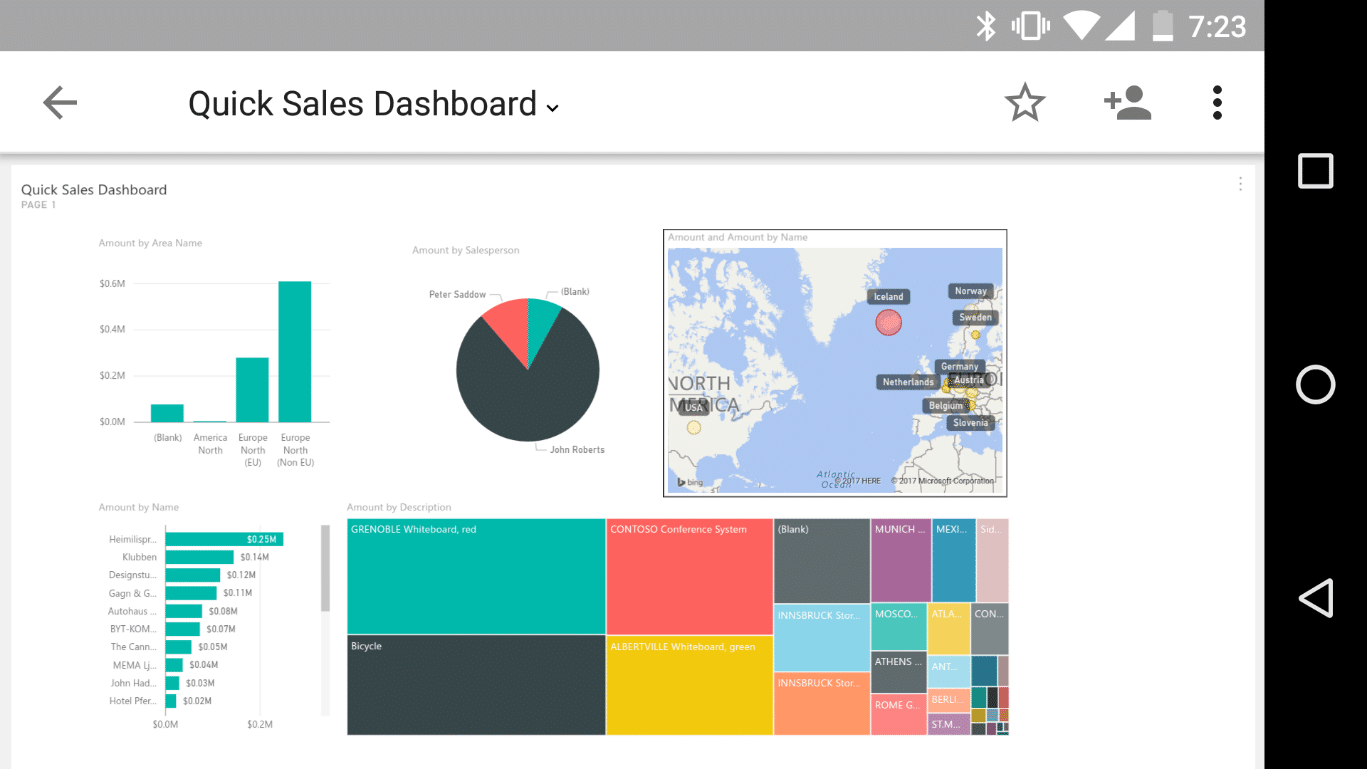
Task: Select the GRENOBLE Whiteboard red treemap block
Action: [x=475, y=575]
